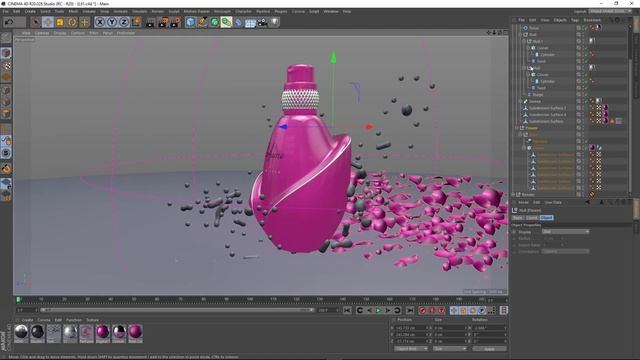Click the Render View icon
Viewport: 640px width, 360px height.
(x=151, y=22)
